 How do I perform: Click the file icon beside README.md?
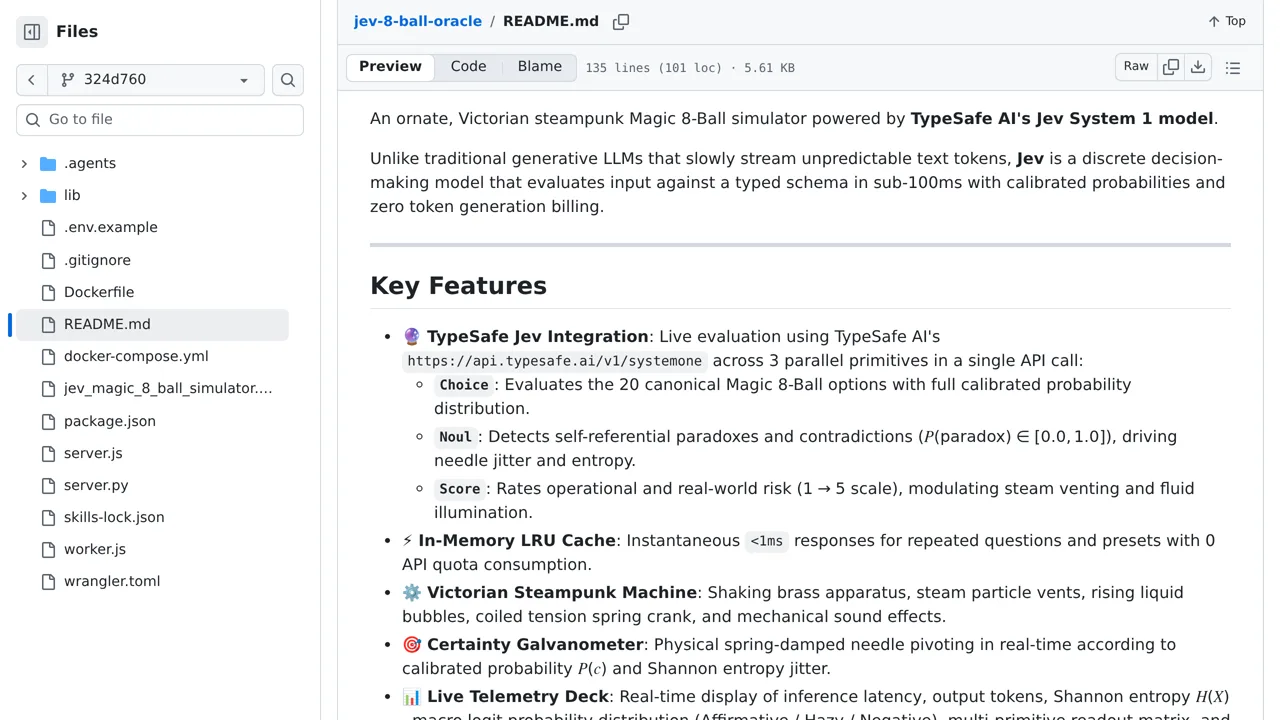click(48, 324)
